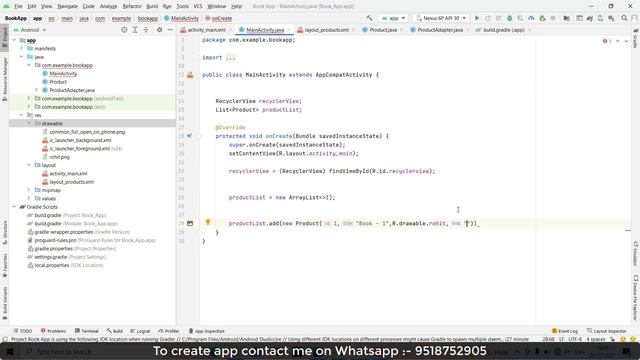Hide the Project tool window

(x=170, y=30)
